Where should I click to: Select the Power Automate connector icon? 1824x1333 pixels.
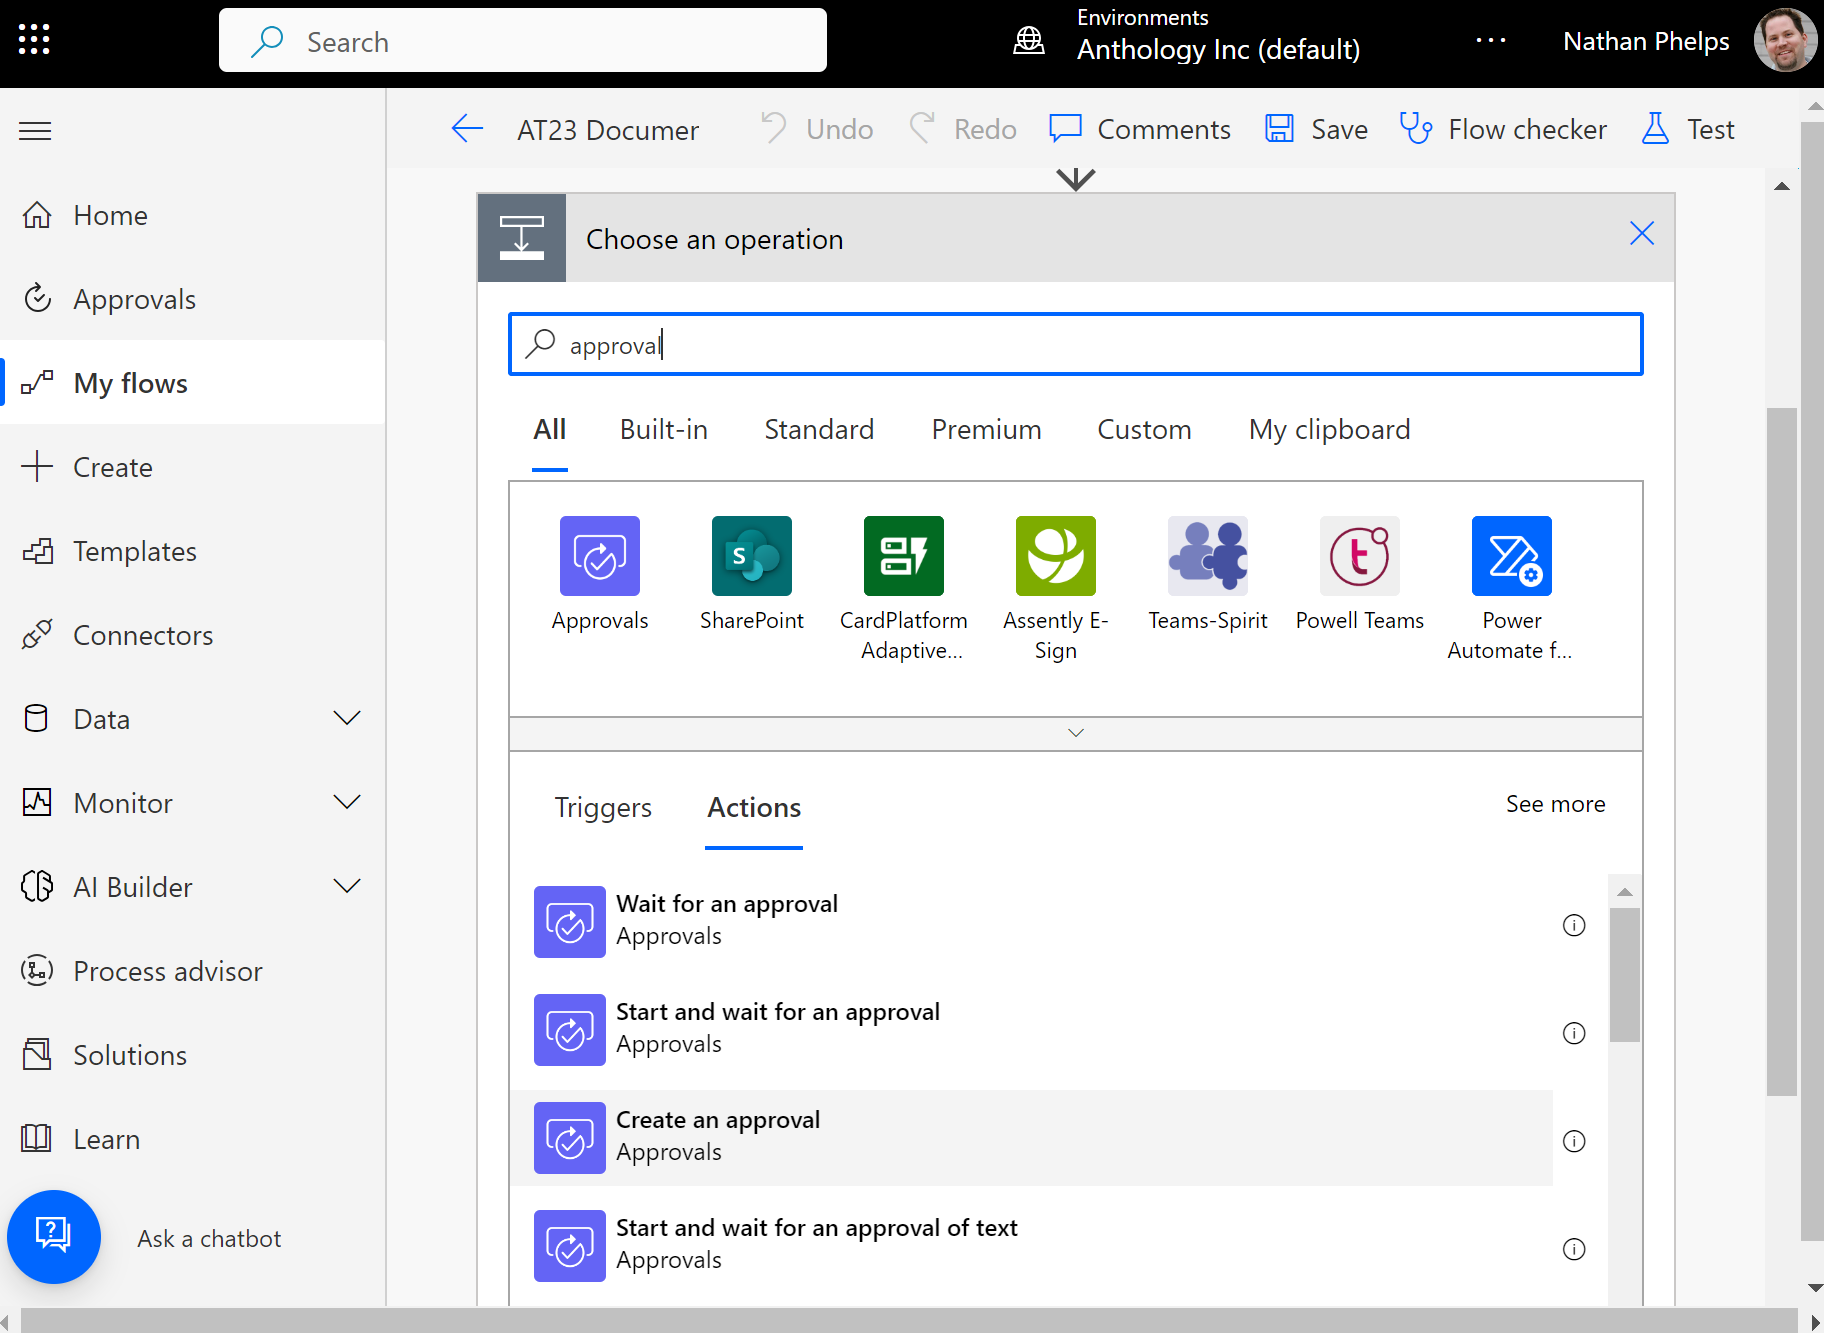pos(1512,556)
